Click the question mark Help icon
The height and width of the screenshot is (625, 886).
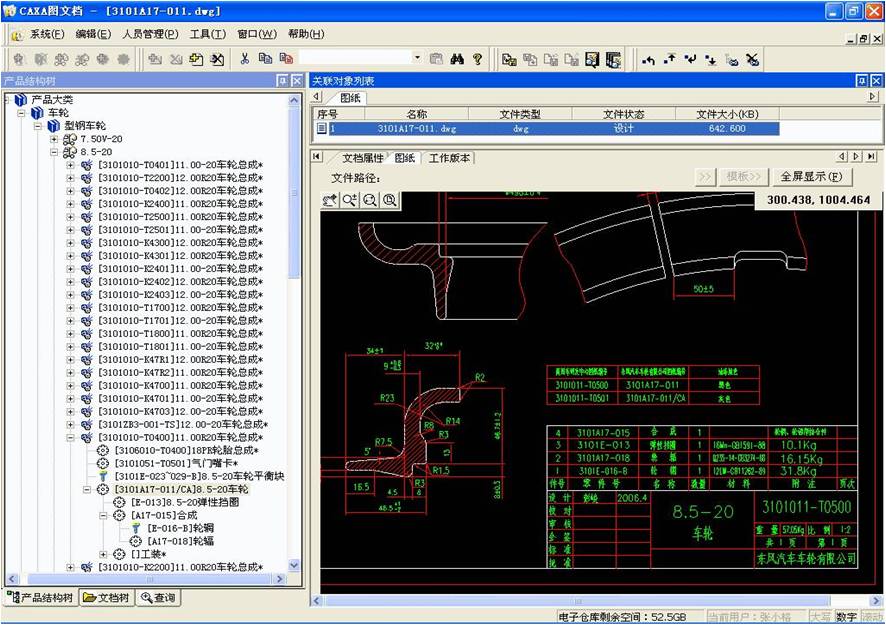click(x=478, y=59)
